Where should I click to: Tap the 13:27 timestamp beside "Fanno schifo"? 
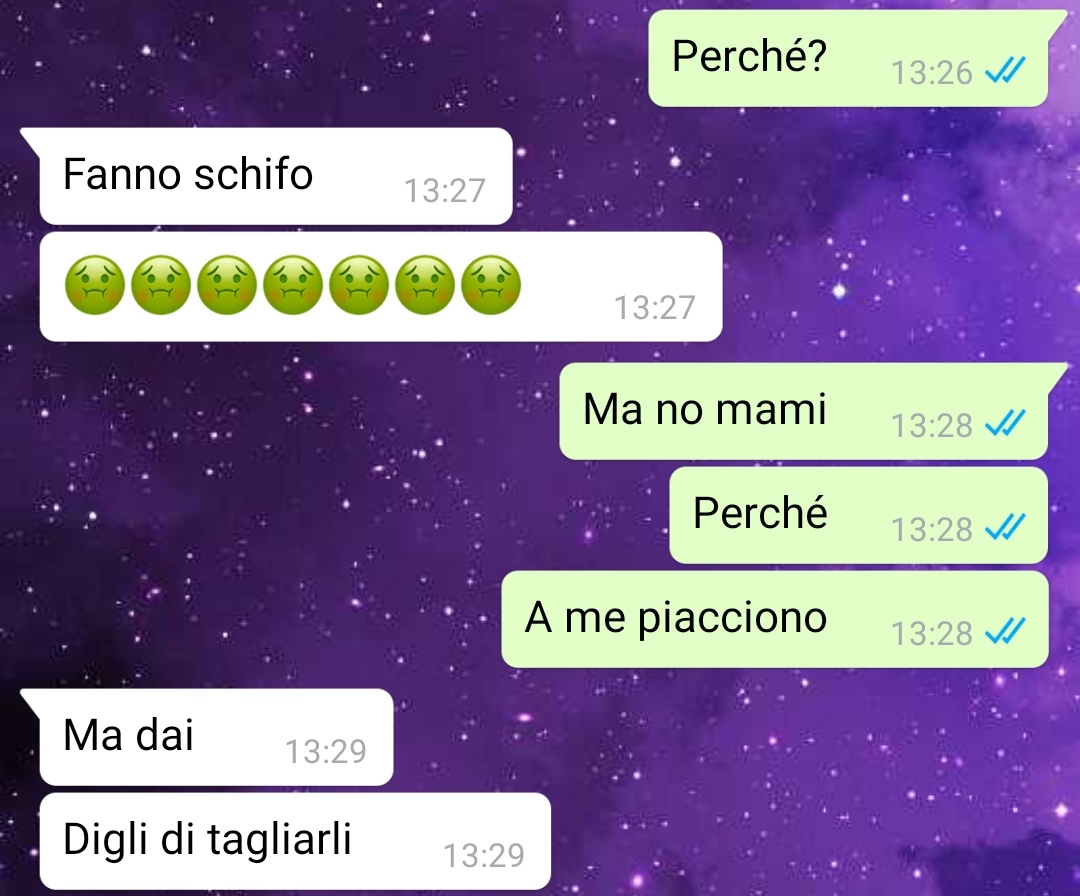445,191
